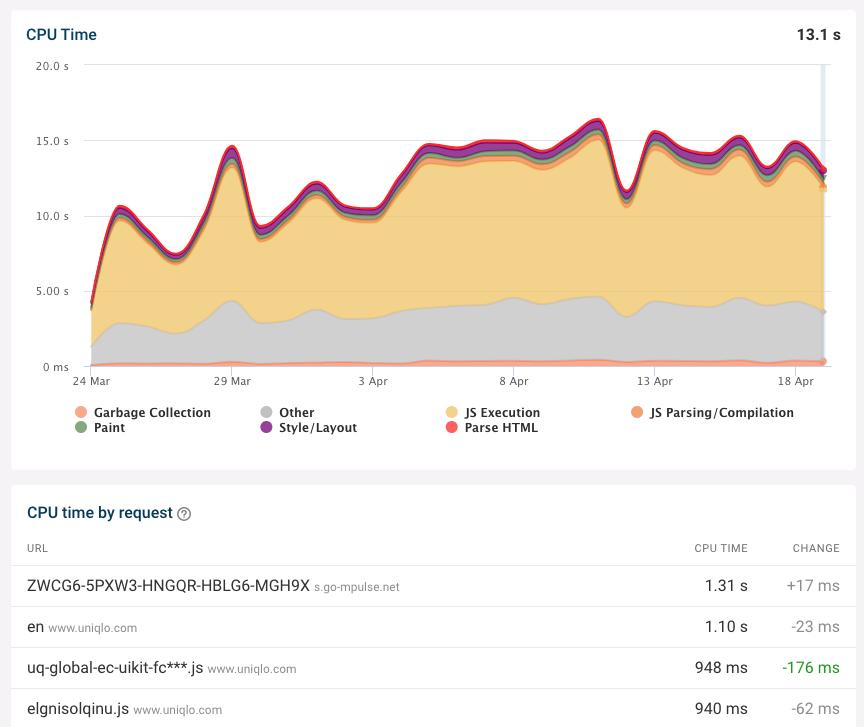The image size is (864, 727).
Task: Click the URL column header
Action: 37,548
